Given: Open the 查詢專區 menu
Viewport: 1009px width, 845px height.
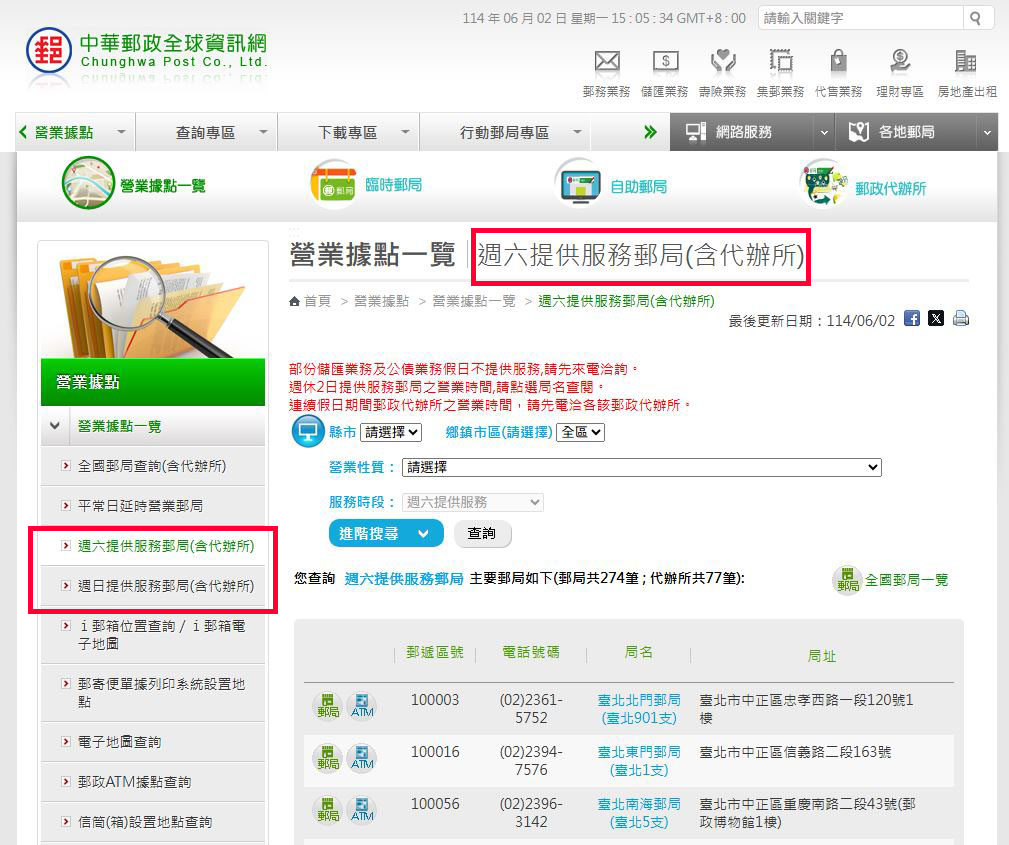Looking at the screenshot, I should click(x=220, y=132).
